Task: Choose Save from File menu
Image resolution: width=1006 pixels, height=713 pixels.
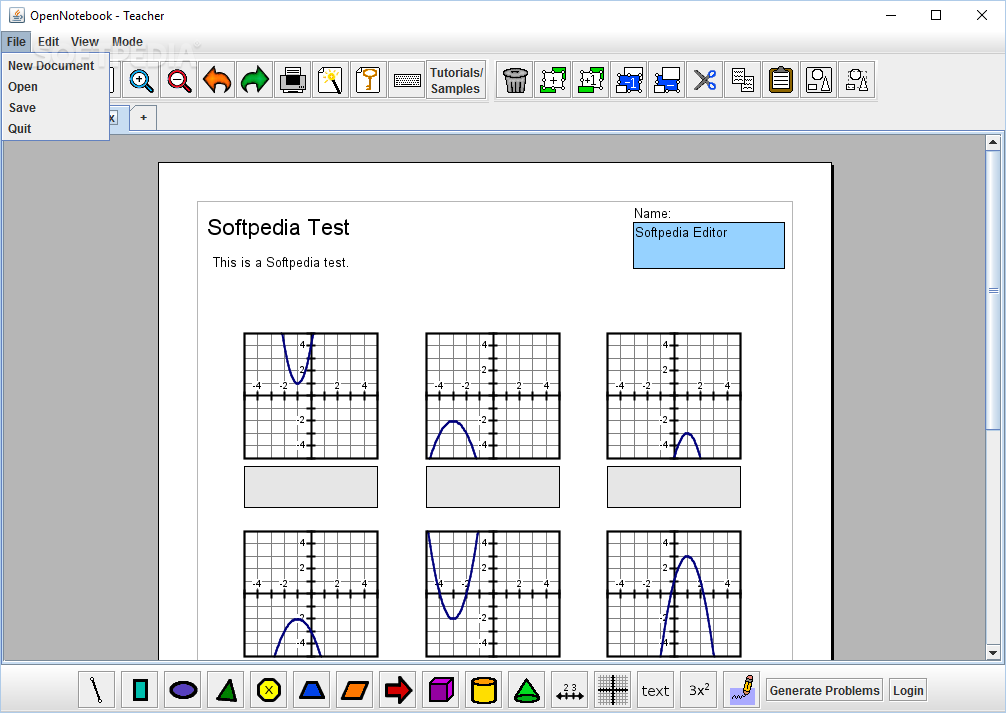Action: (x=55, y=108)
